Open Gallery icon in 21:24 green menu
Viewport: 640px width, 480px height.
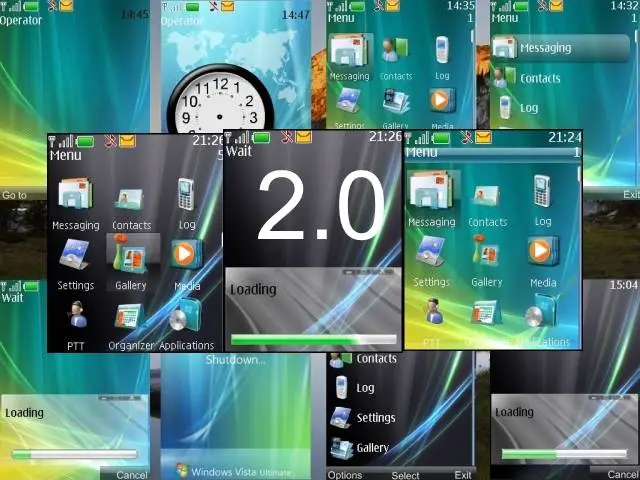point(486,250)
